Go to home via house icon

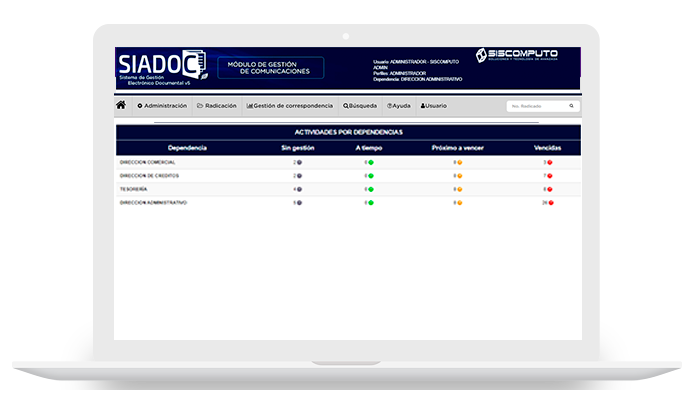point(121,105)
